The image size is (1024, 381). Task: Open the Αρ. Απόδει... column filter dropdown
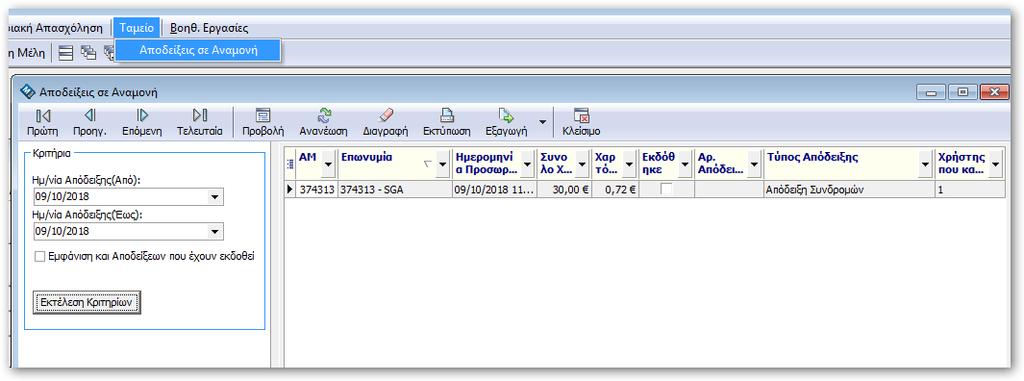pyautogui.click(x=754, y=165)
